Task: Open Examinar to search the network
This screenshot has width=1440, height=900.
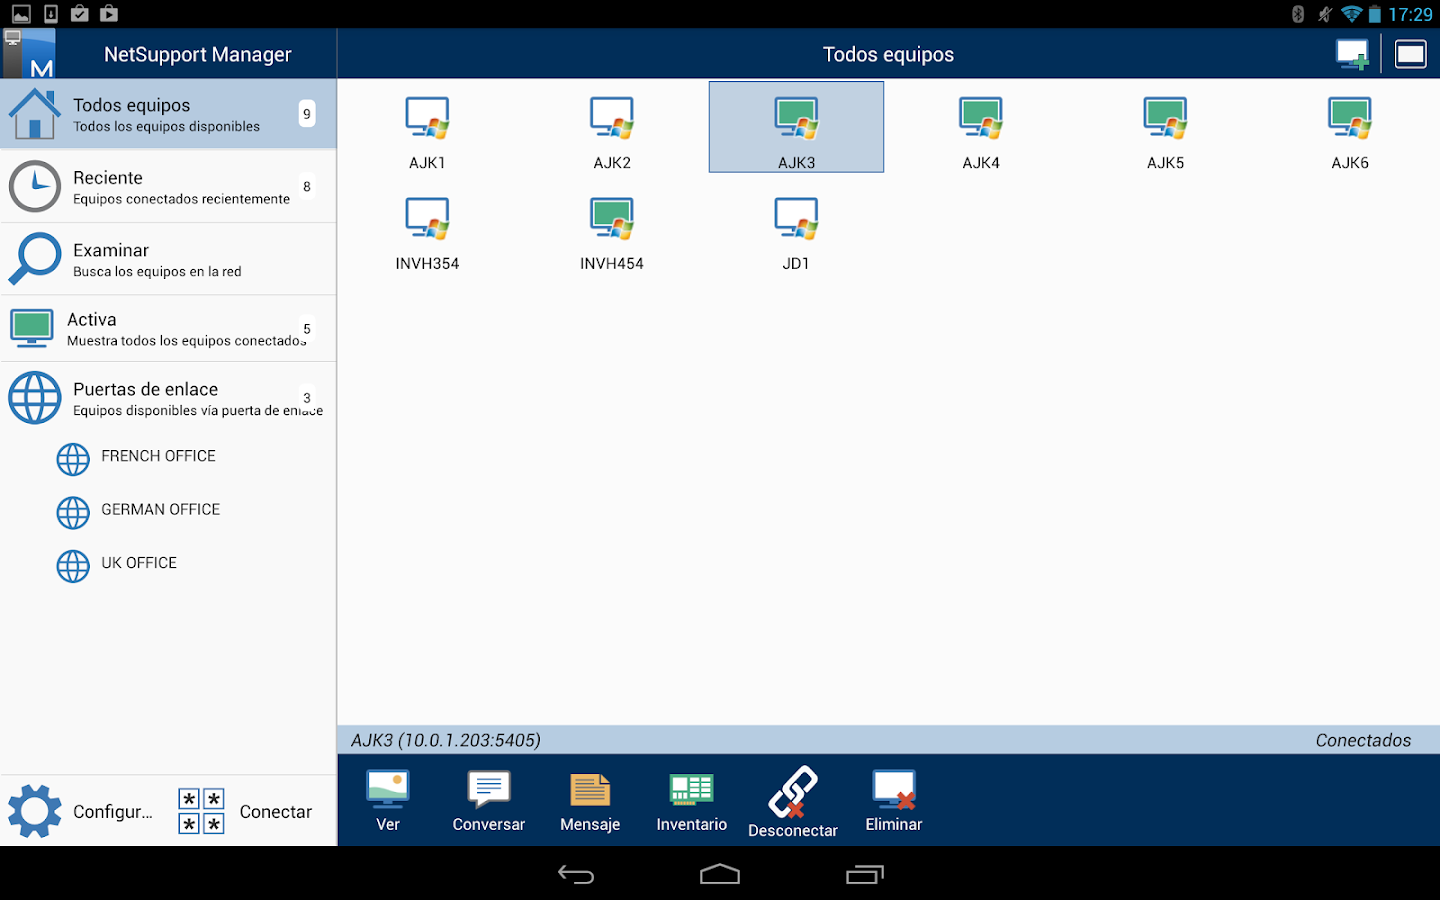Action: [168, 258]
